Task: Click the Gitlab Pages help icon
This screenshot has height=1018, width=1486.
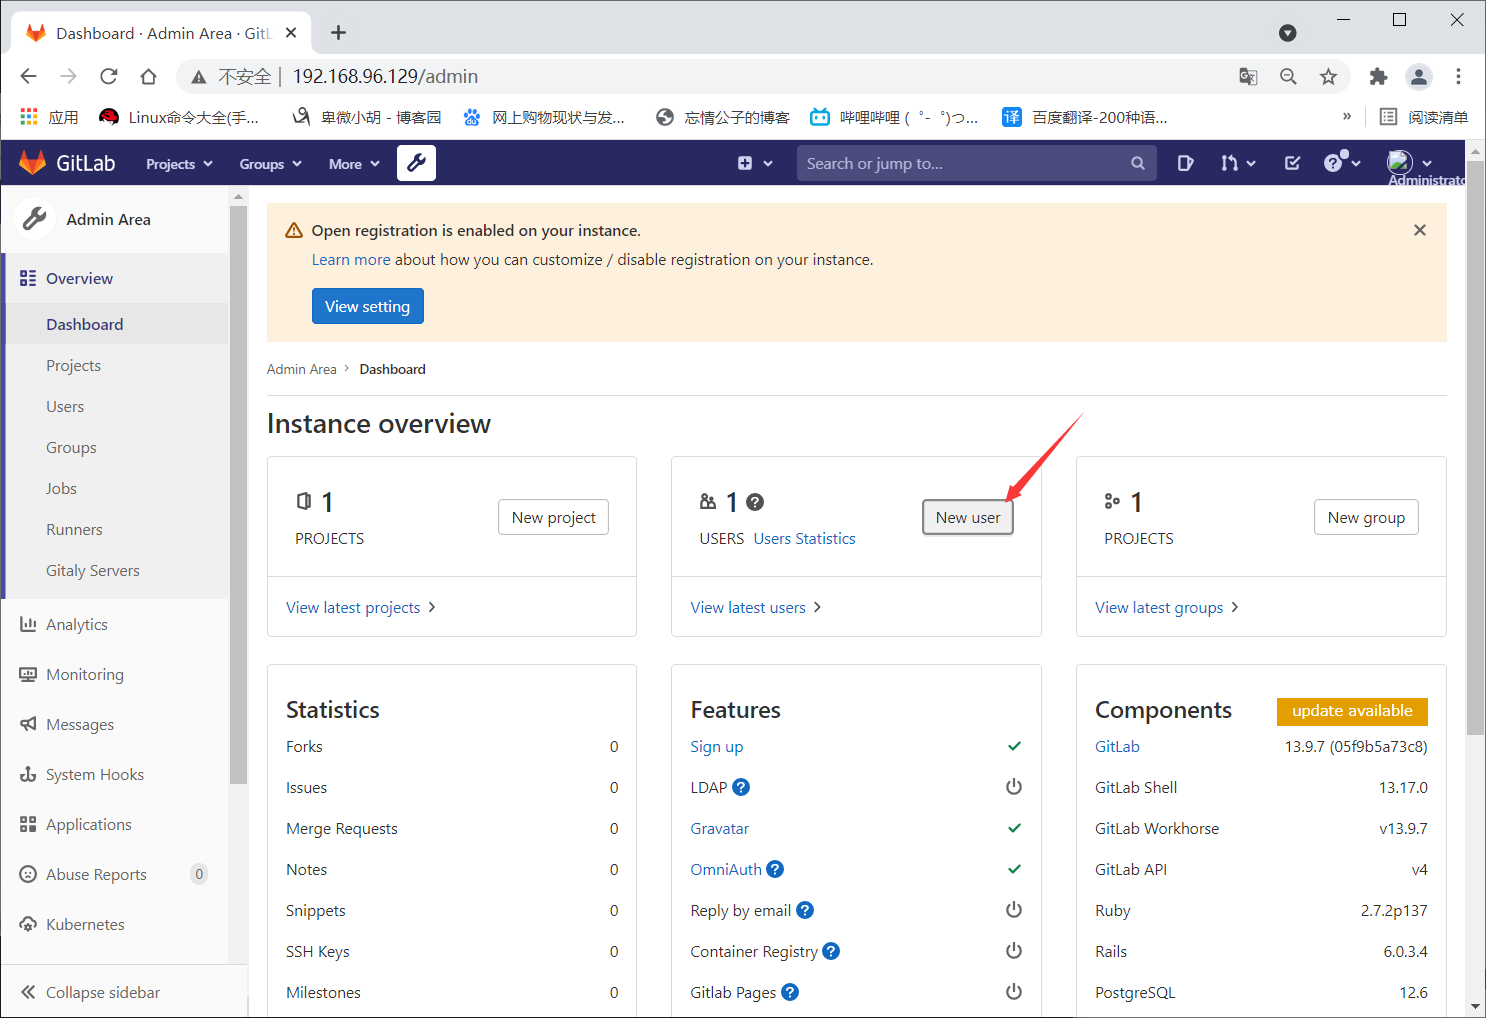Action: pyautogui.click(x=790, y=992)
